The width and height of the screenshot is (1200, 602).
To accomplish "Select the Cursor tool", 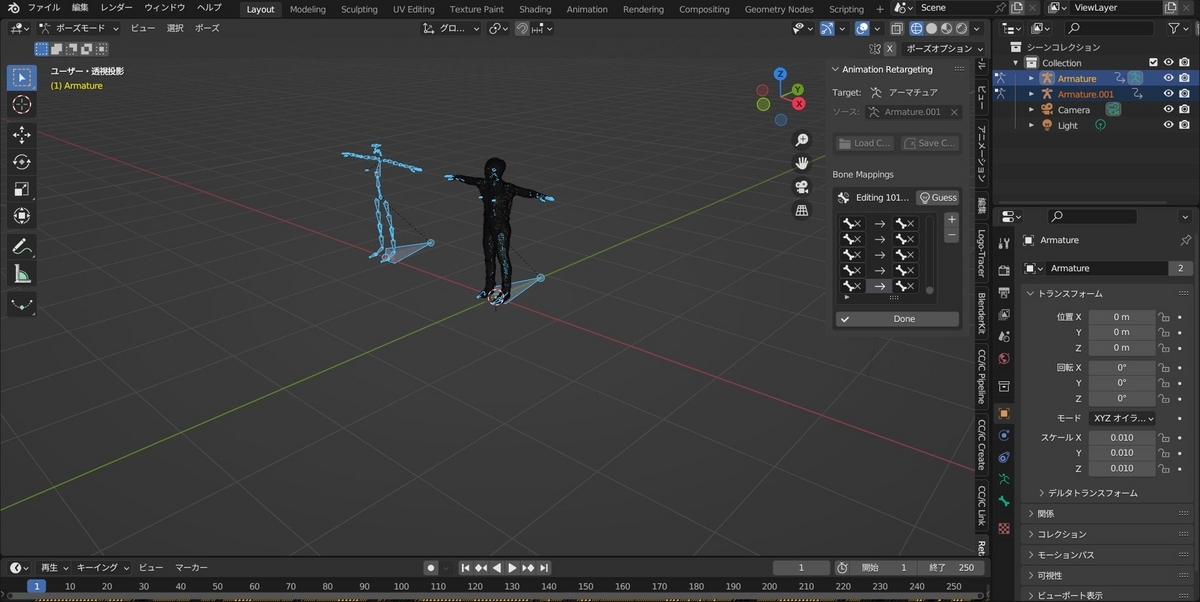I will tap(22, 105).
